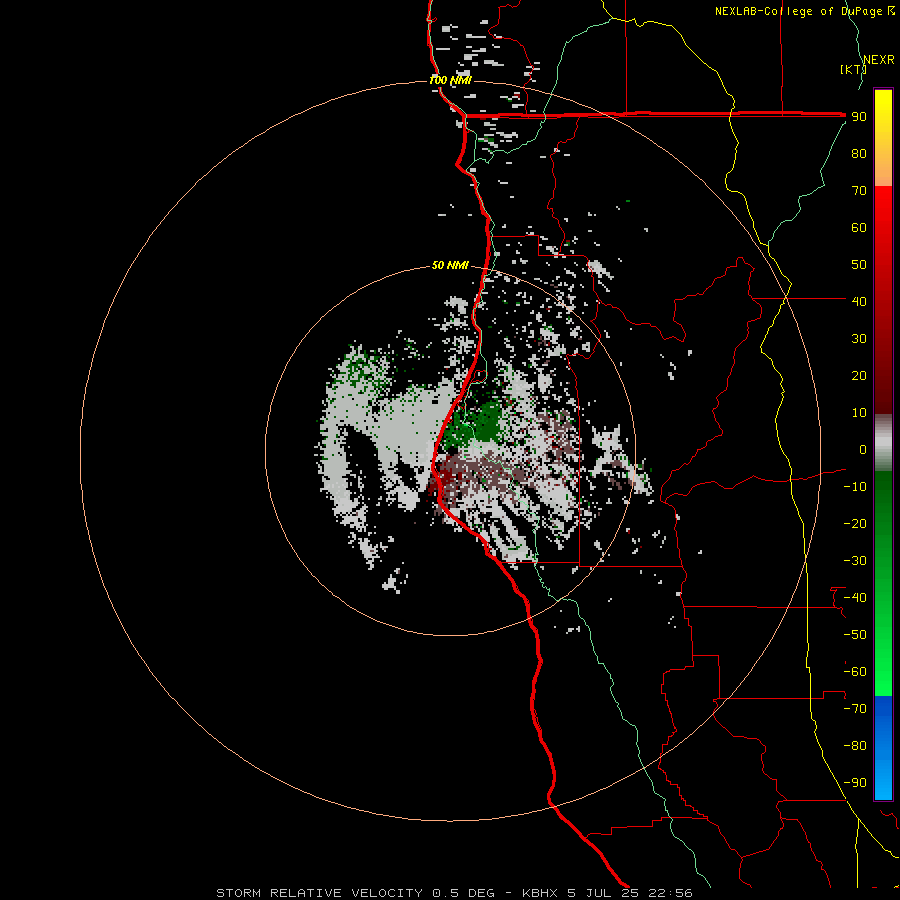
Task: Click the -90 value on velocity scale
Action: (x=855, y=783)
